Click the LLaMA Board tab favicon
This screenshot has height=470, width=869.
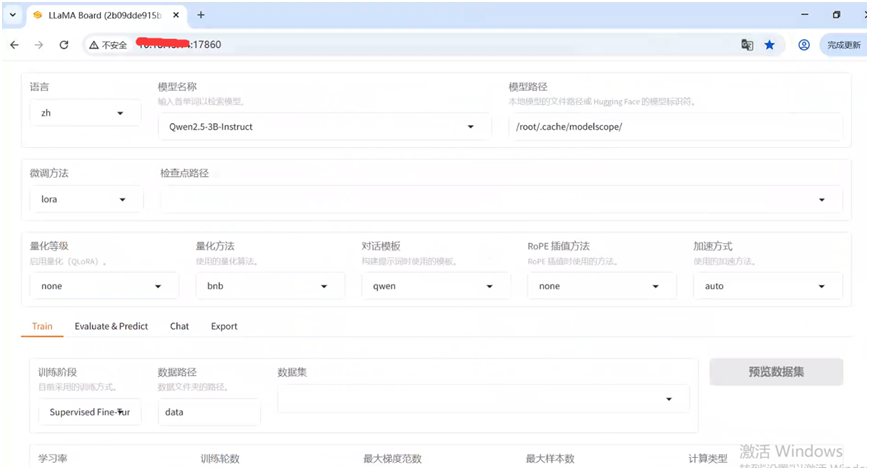[38, 15]
